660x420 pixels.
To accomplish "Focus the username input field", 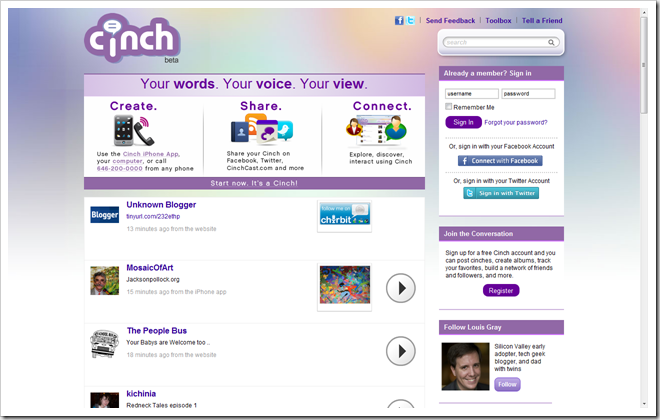I will point(470,93).
